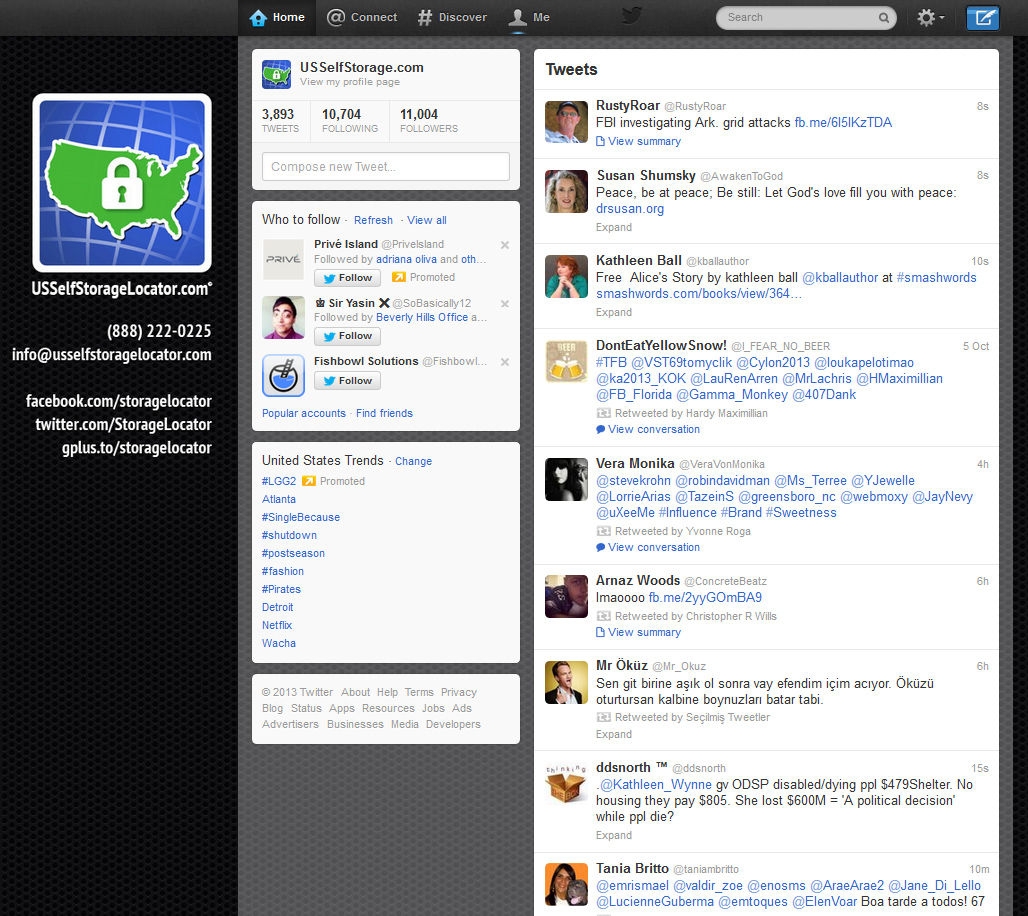Open the 10,704 Following count
1028x916 pixels.
(x=349, y=121)
